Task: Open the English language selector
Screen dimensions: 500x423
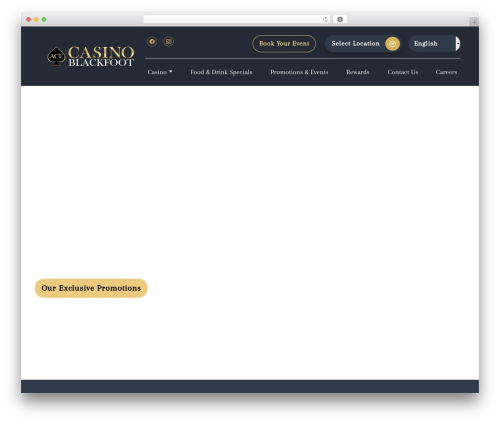Action: (434, 44)
